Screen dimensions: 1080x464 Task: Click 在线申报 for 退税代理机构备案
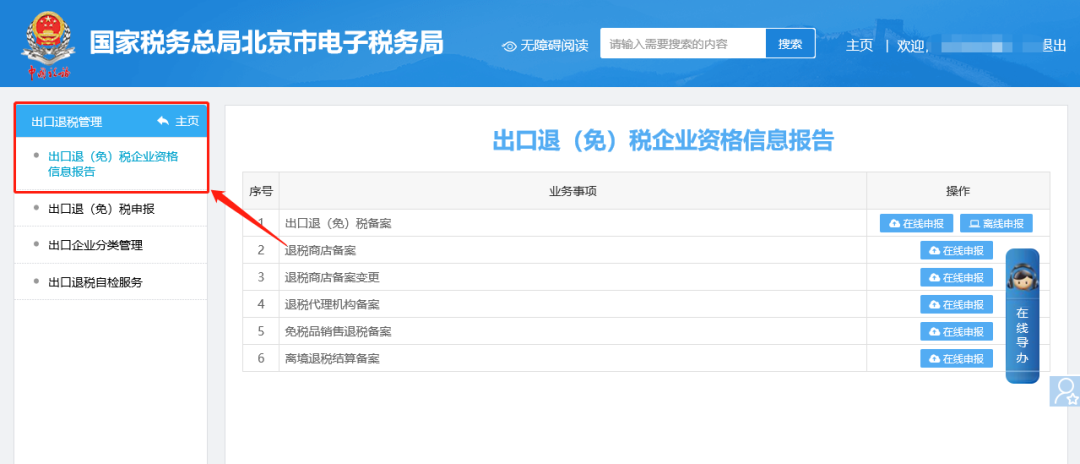coord(957,304)
